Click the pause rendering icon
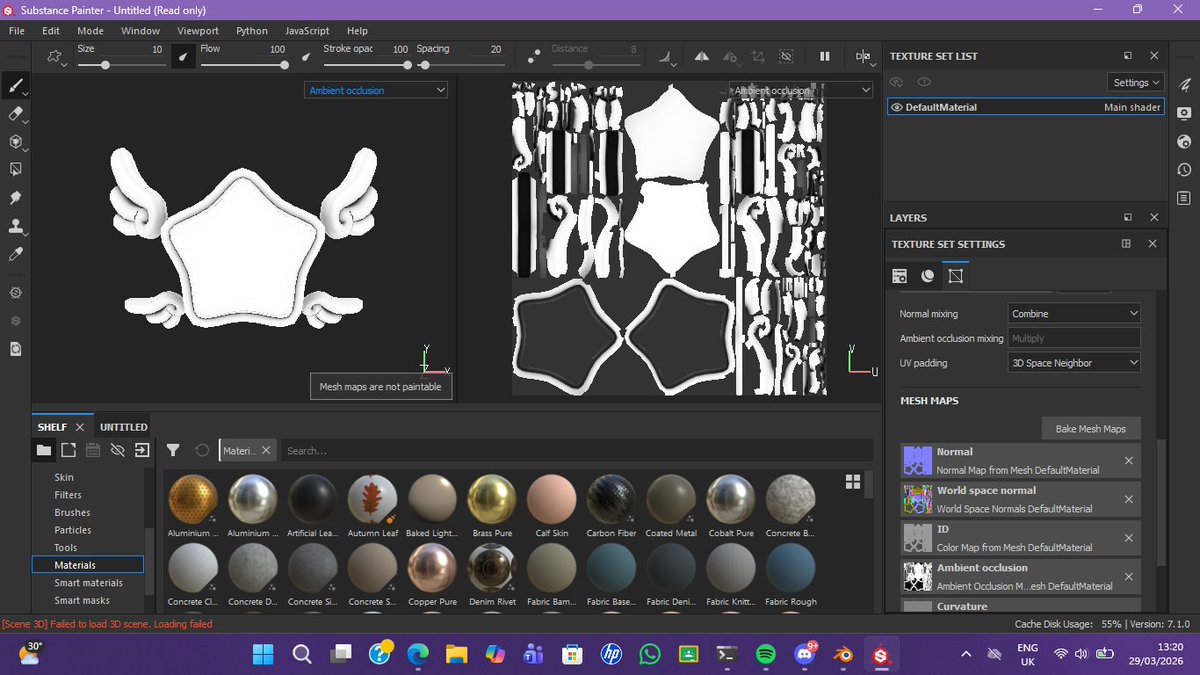 pyautogui.click(x=824, y=57)
